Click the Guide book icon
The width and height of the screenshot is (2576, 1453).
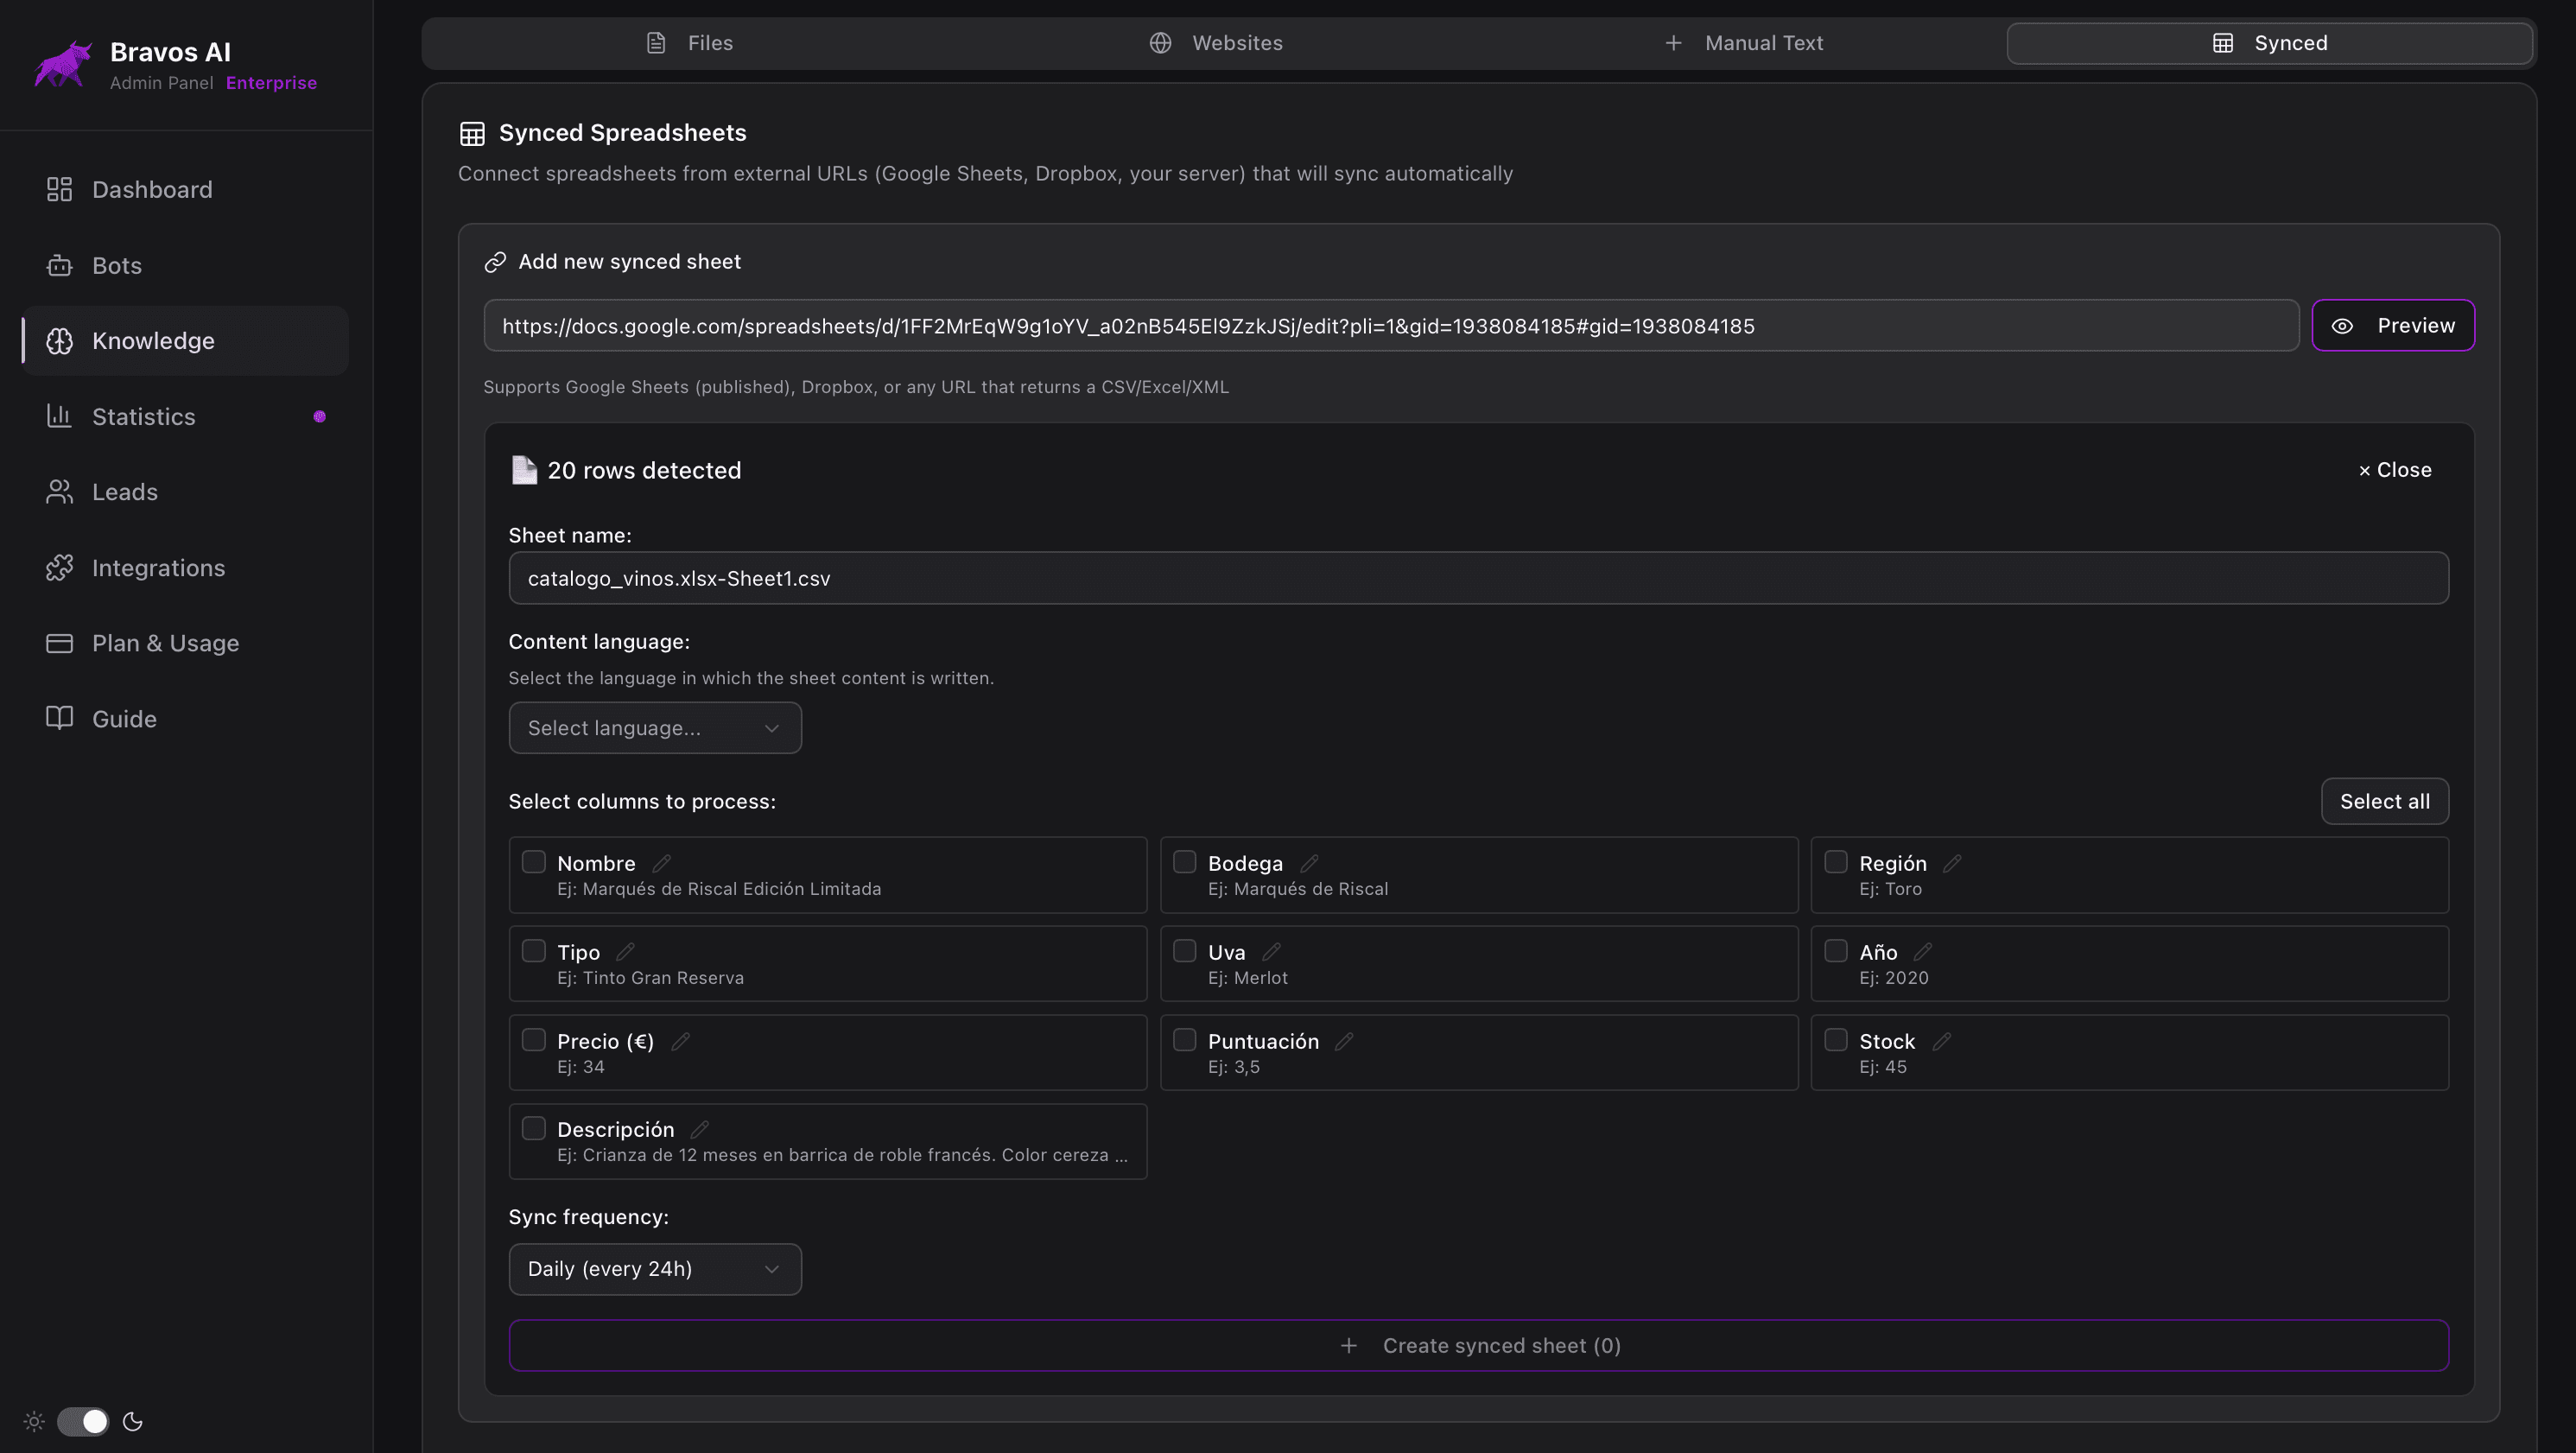[59, 718]
